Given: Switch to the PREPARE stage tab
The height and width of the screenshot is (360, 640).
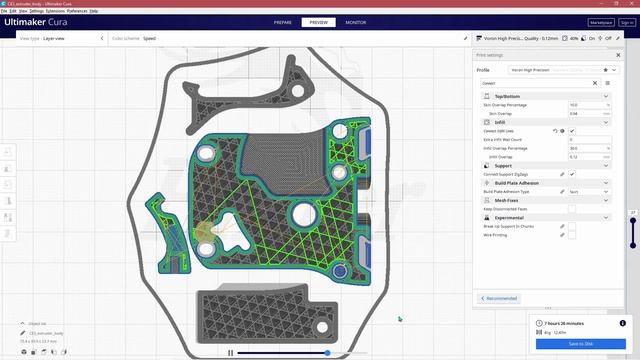Looking at the screenshot, I should pyautogui.click(x=282, y=22).
